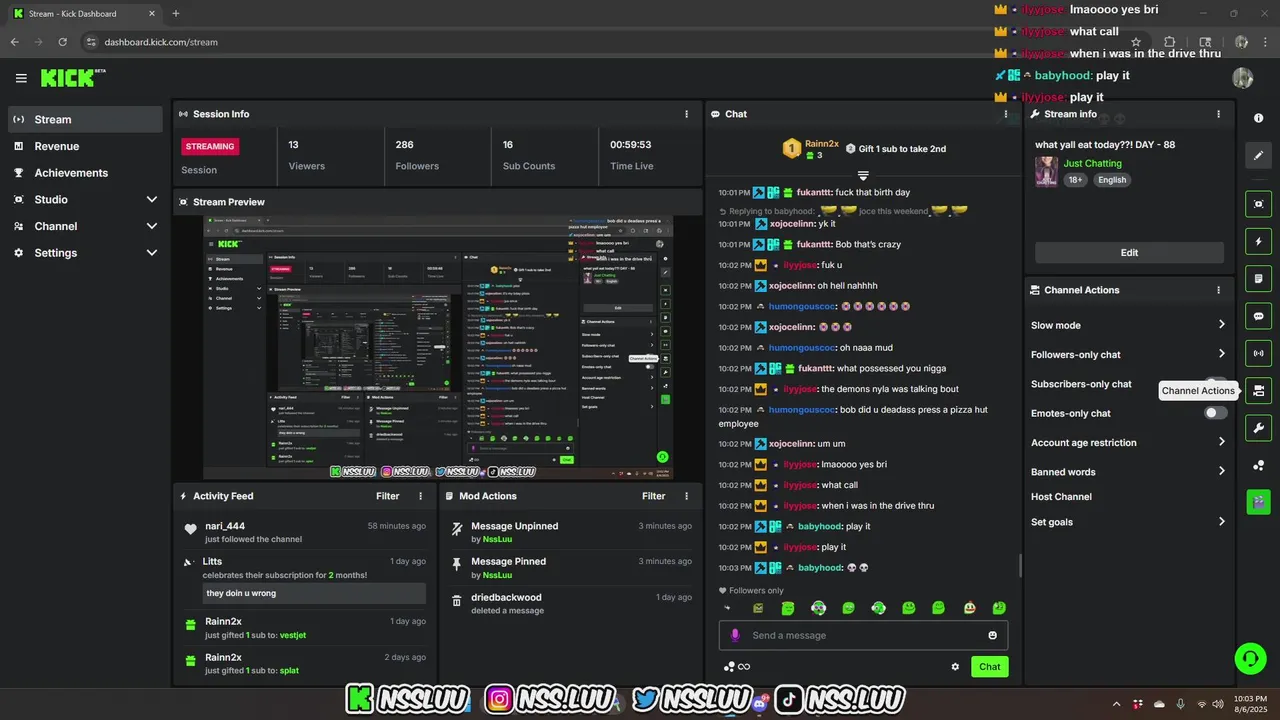Open Filter in Activity Feed
Screen dimensions: 1280x720
tap(387, 496)
